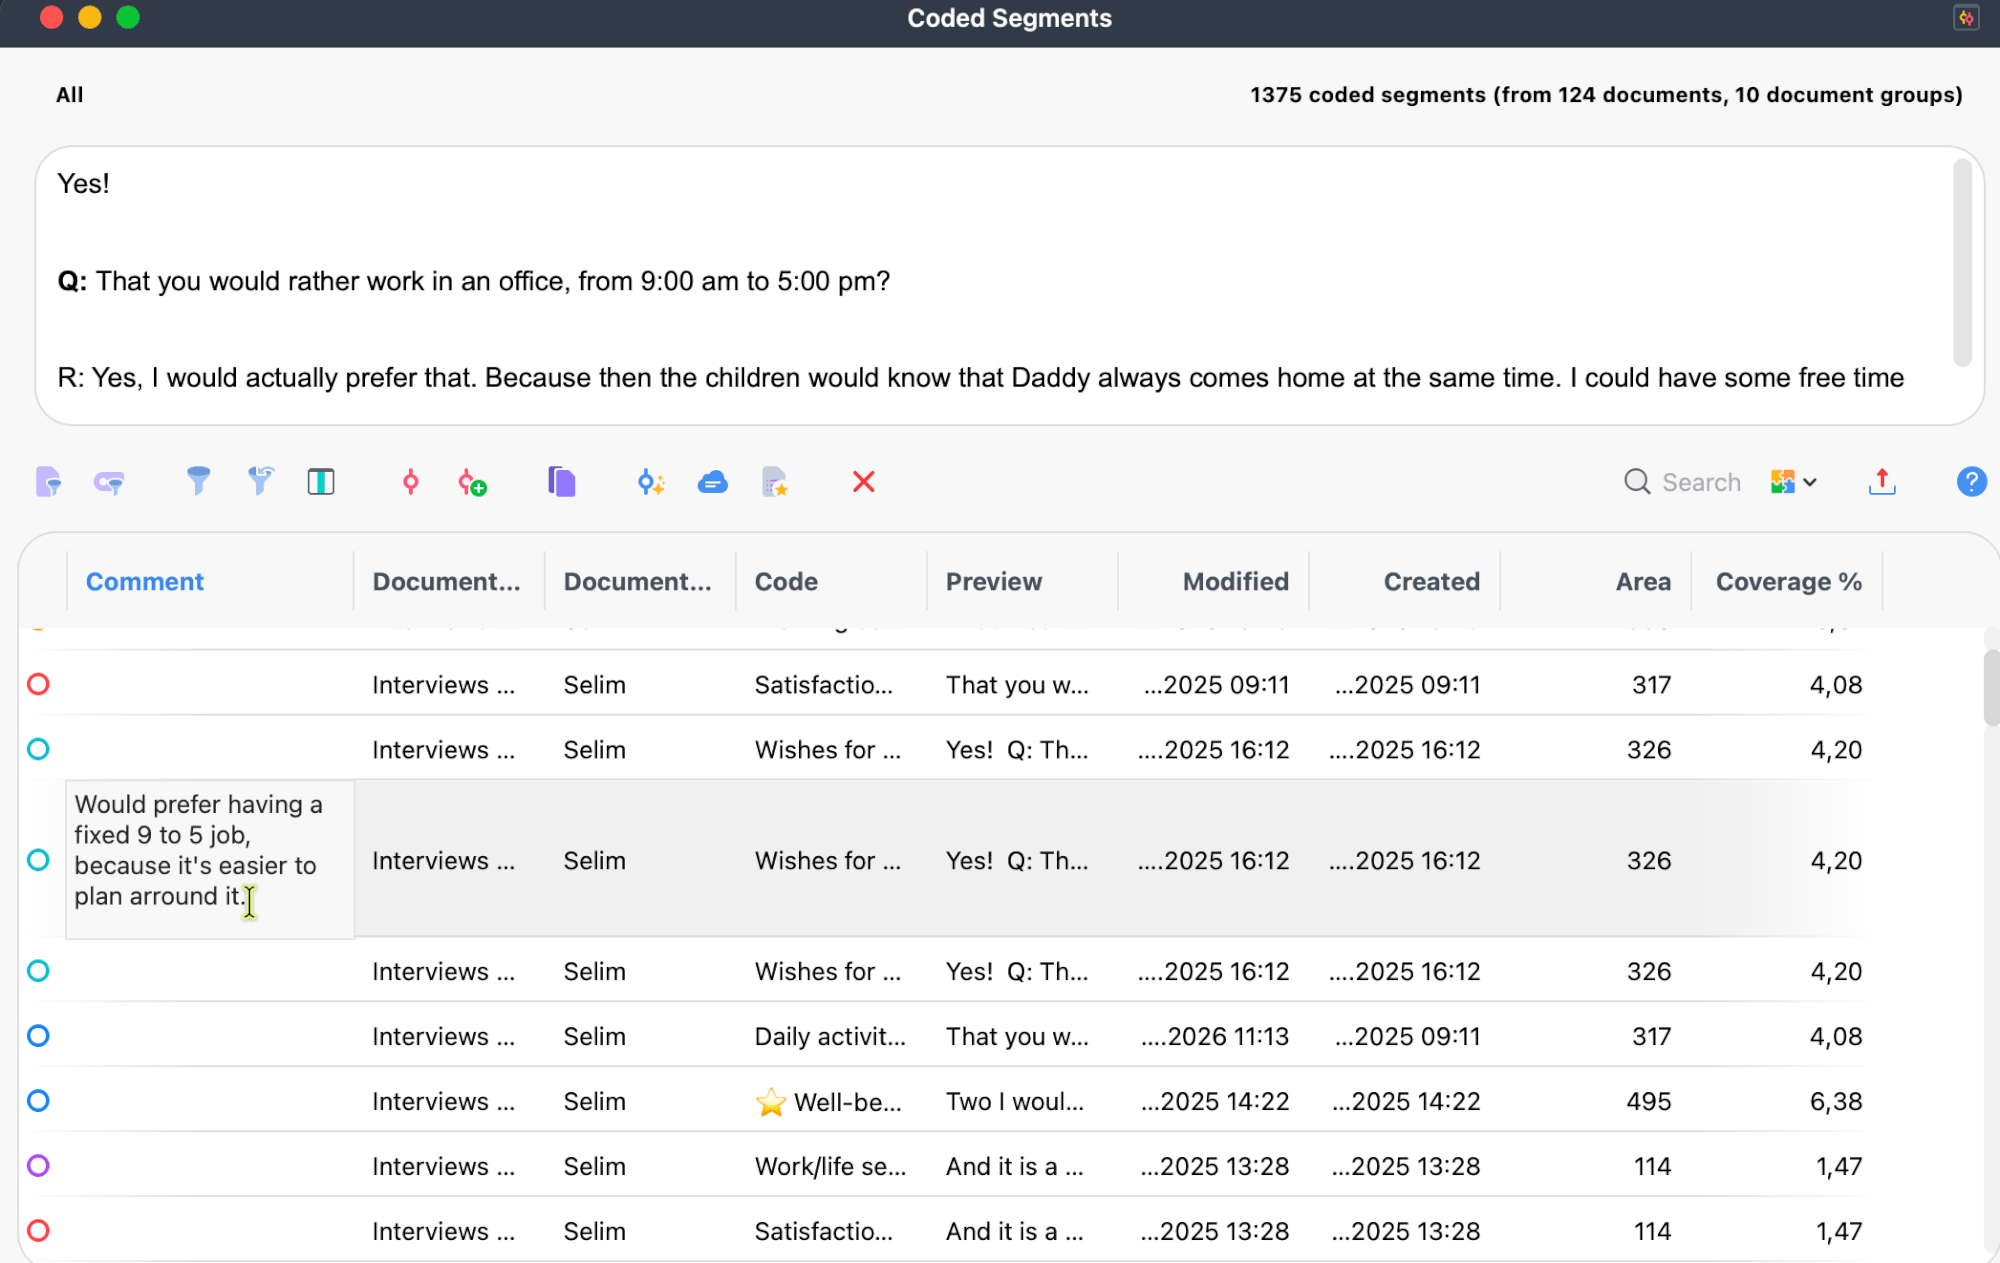Click purple circle of Work/life se... row
Viewport: 2000px width, 1263px height.
coord(38,1166)
